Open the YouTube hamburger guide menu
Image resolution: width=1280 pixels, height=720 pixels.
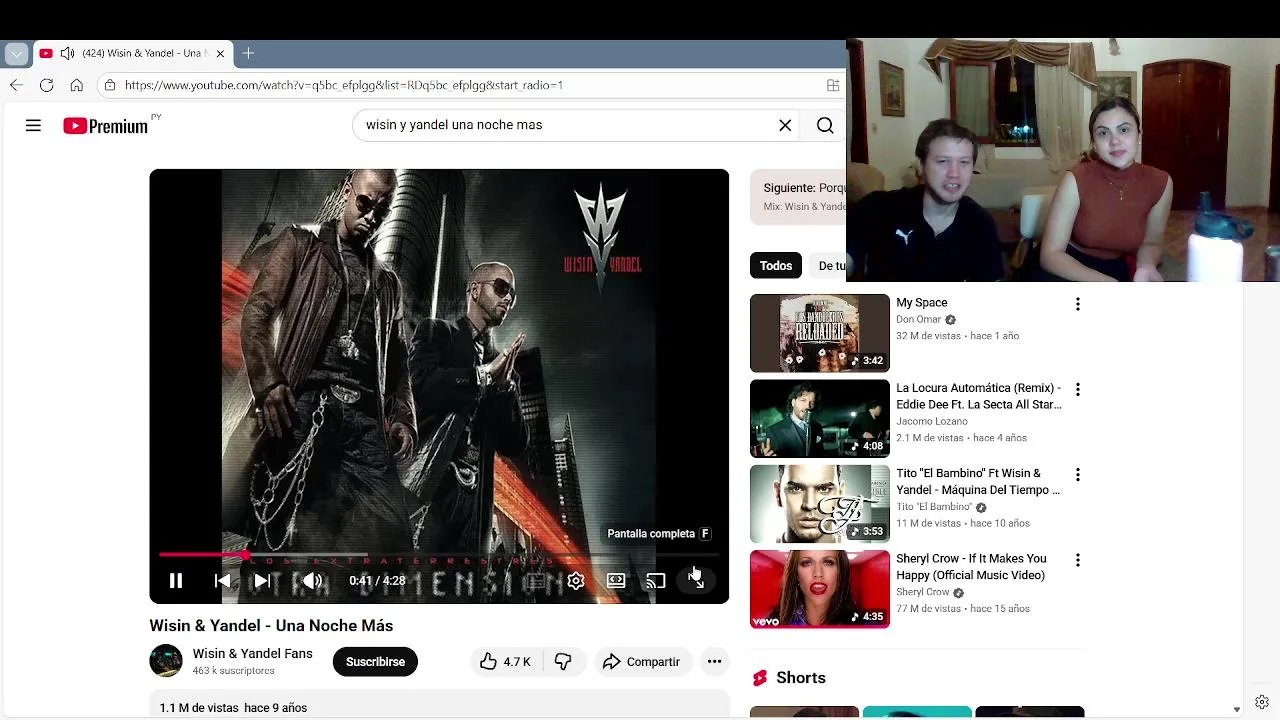point(33,125)
